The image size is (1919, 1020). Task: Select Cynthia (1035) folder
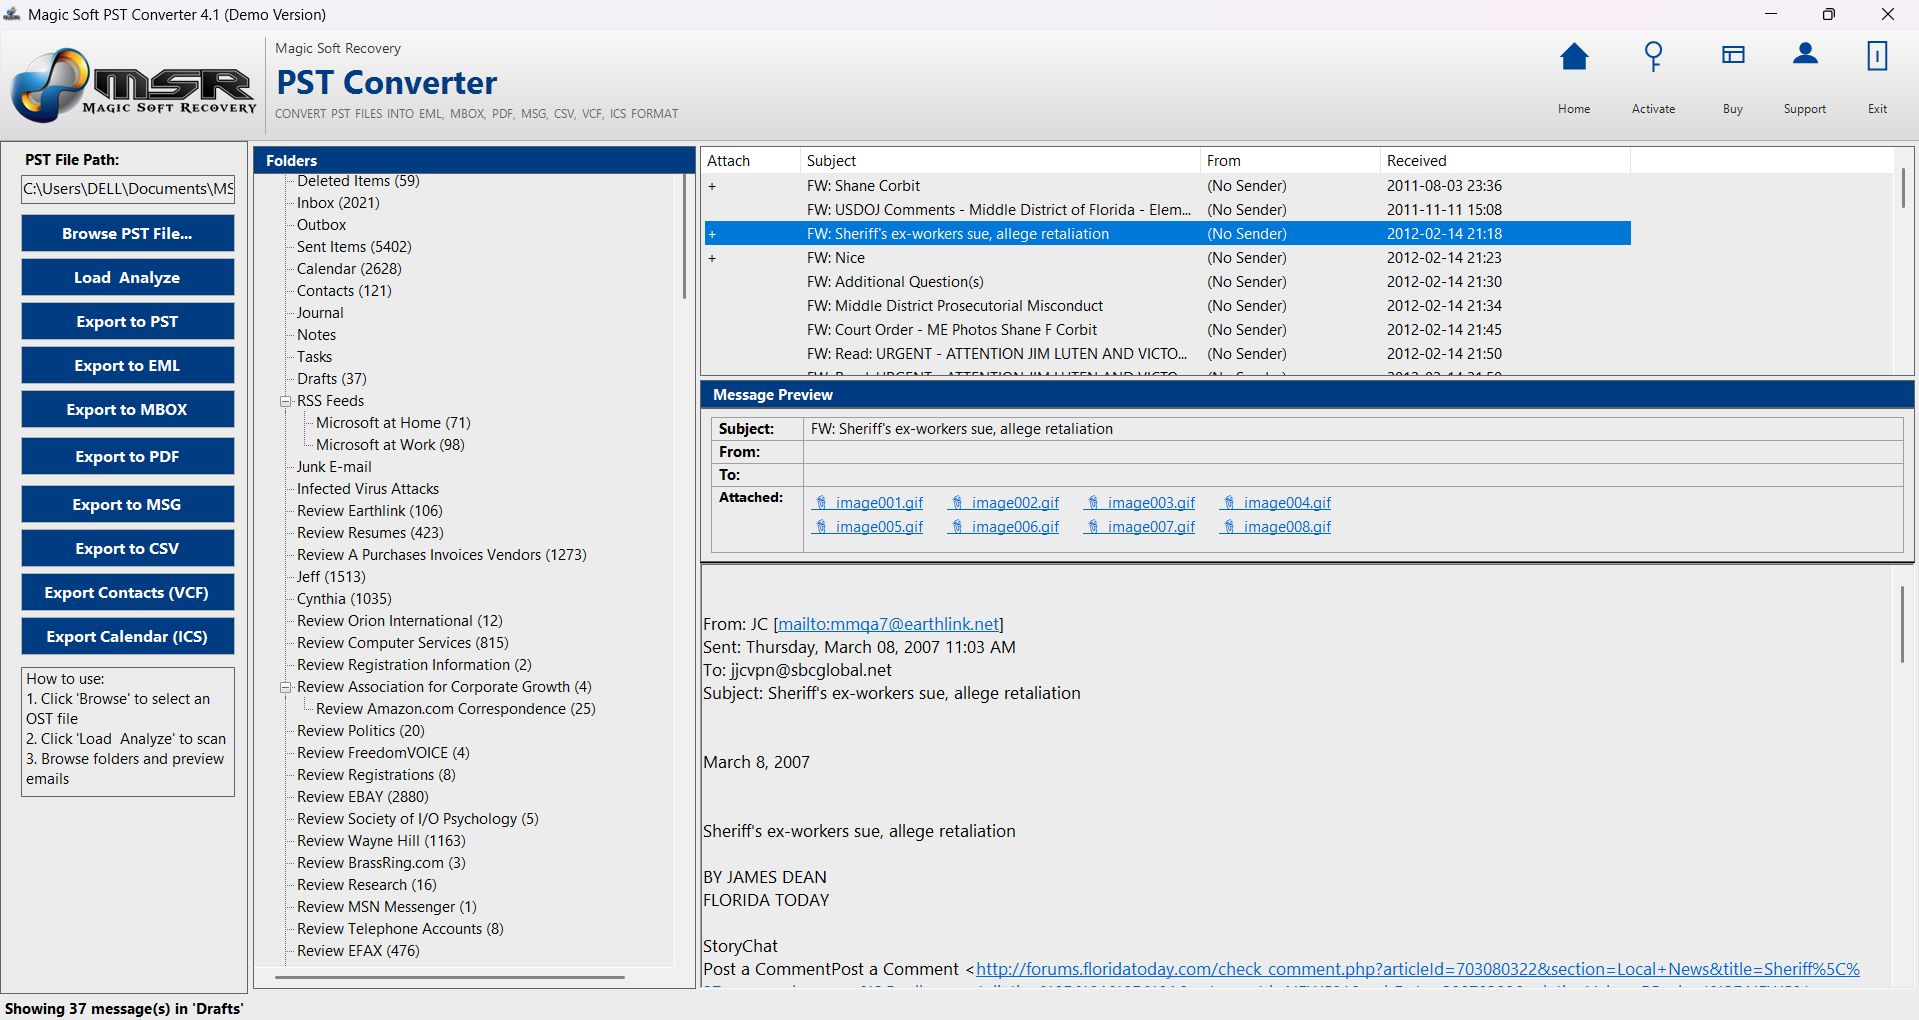344,599
